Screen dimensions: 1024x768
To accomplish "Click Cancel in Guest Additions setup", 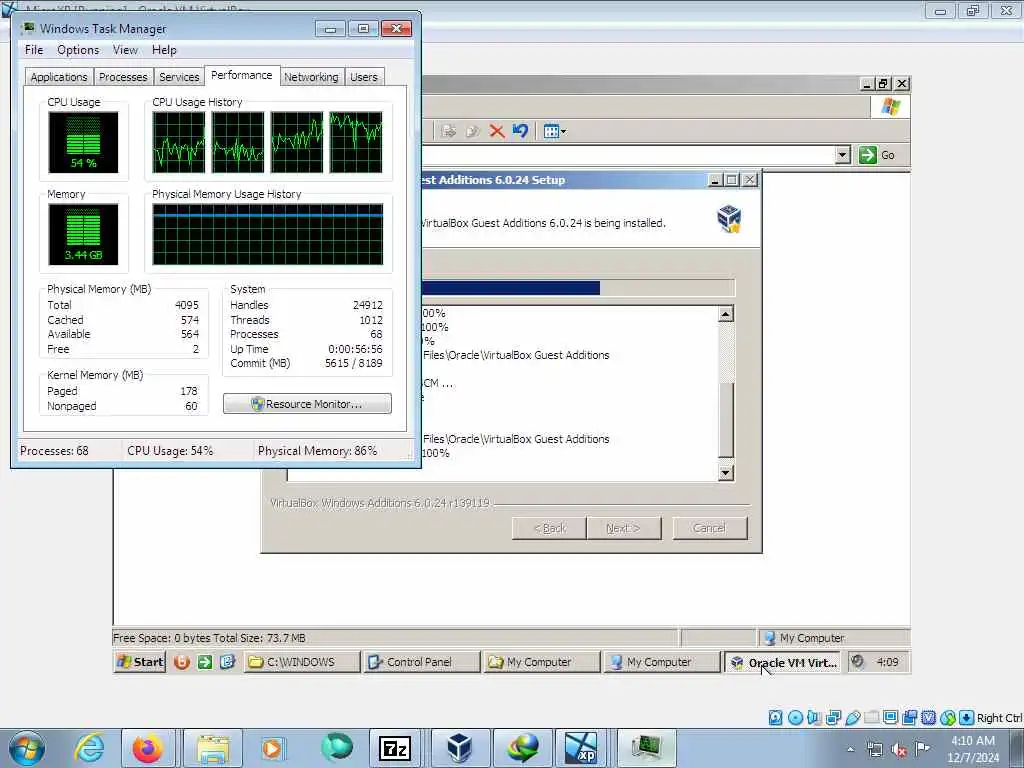I will [x=710, y=528].
